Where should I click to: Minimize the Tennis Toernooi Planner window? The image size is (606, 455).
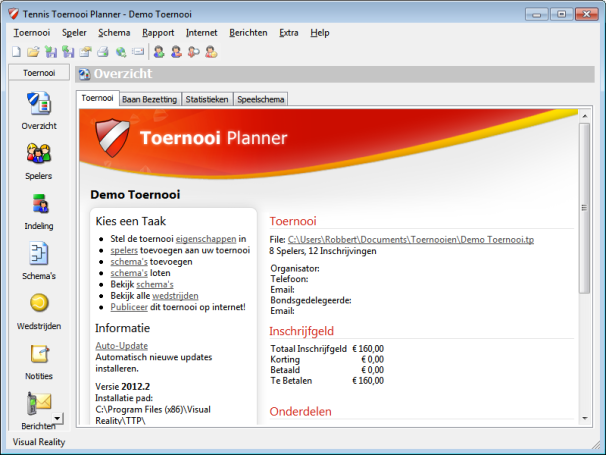click(536, 14)
